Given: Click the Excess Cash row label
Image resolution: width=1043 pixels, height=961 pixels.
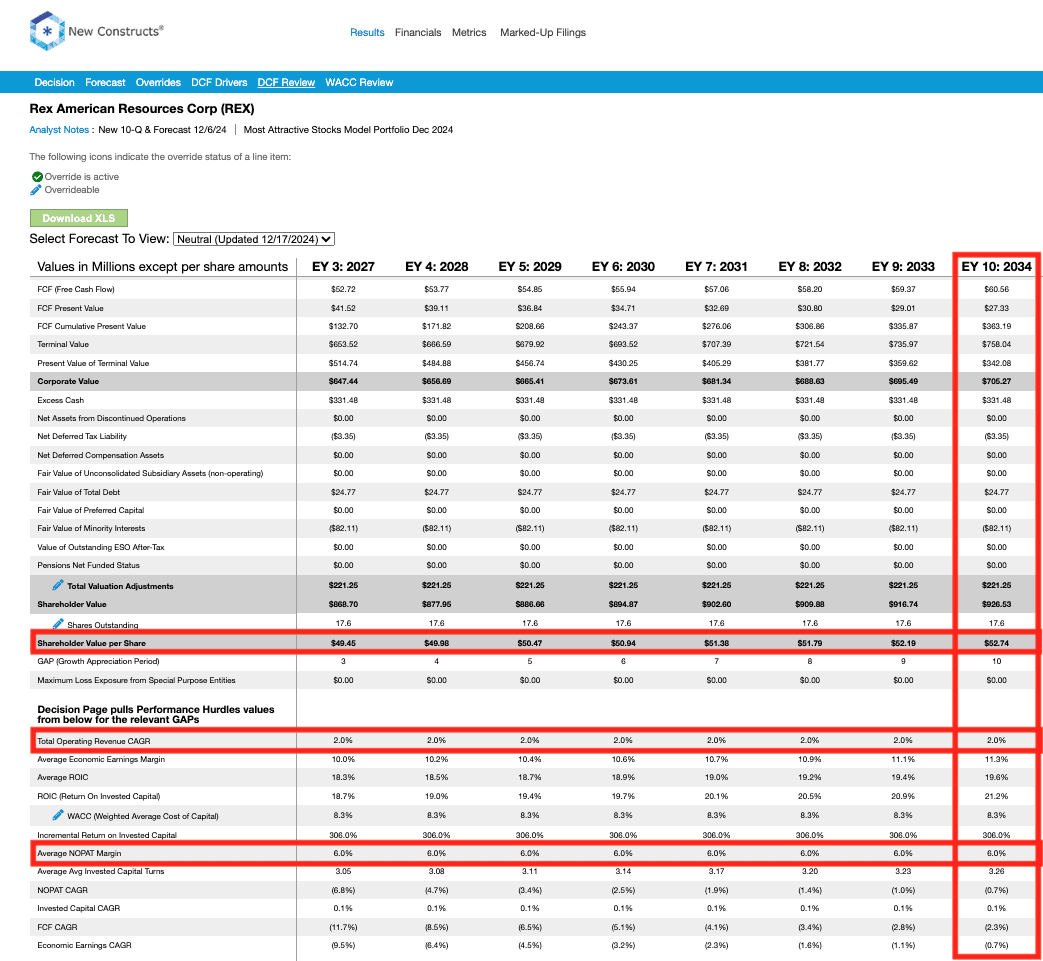Looking at the screenshot, I should (61, 400).
